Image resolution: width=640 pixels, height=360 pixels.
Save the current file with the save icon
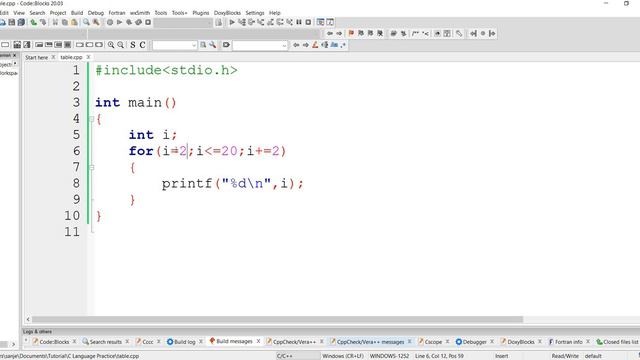pyautogui.click(x=11, y=22)
